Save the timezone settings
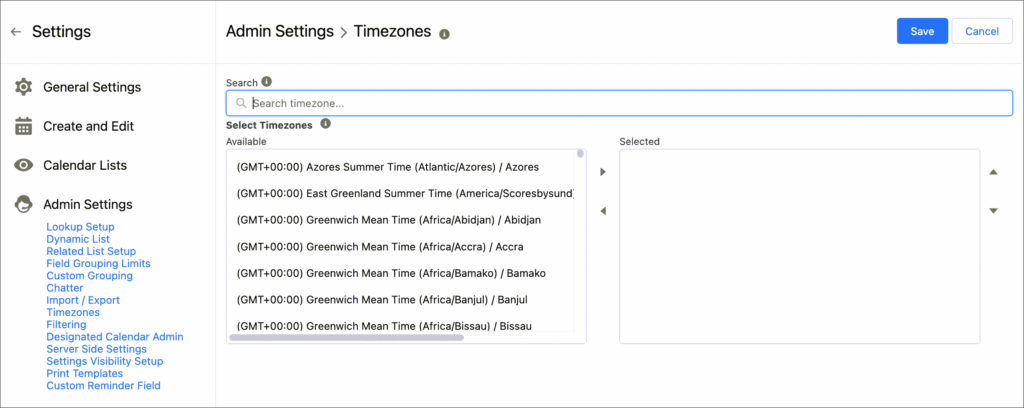 [922, 32]
